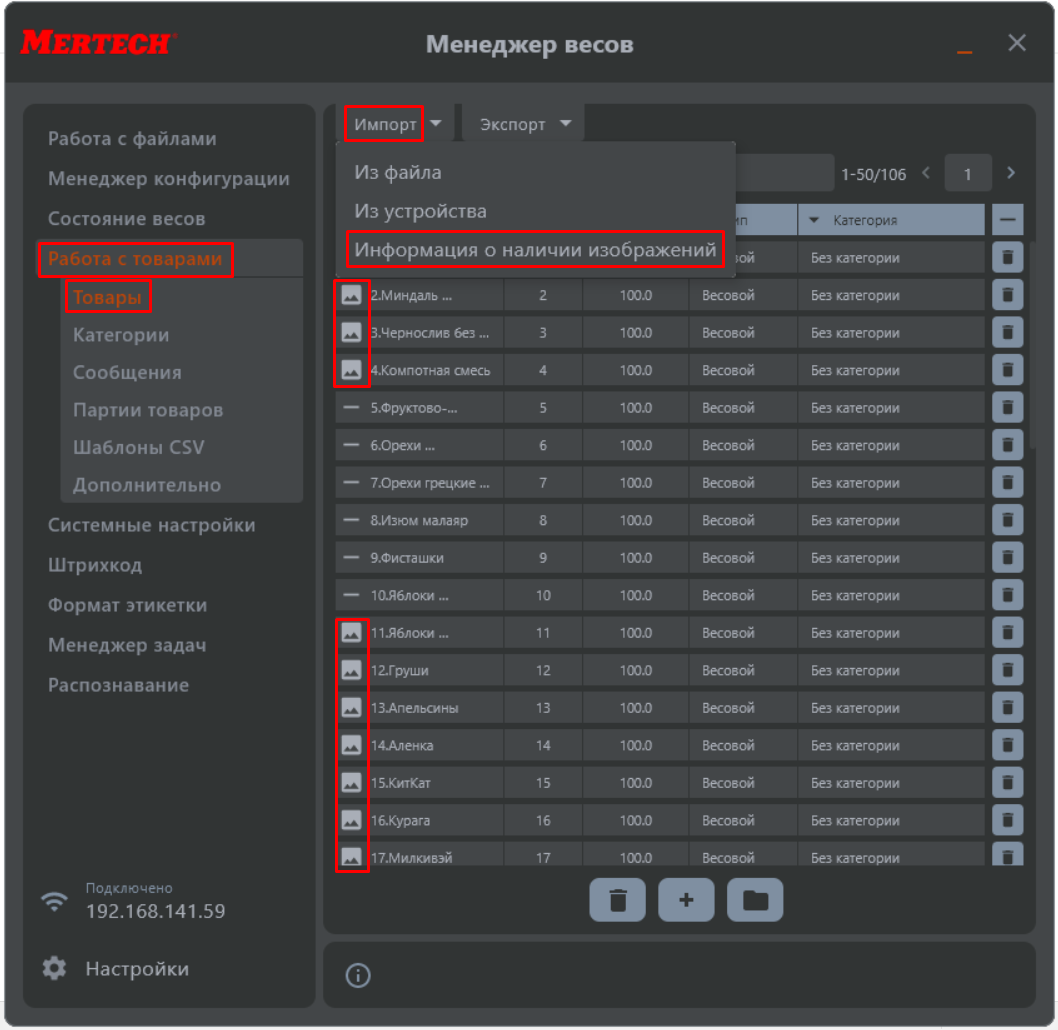Go to Шаблоны CSV section
Viewport: 1058px width, 1030px height.
(138, 447)
